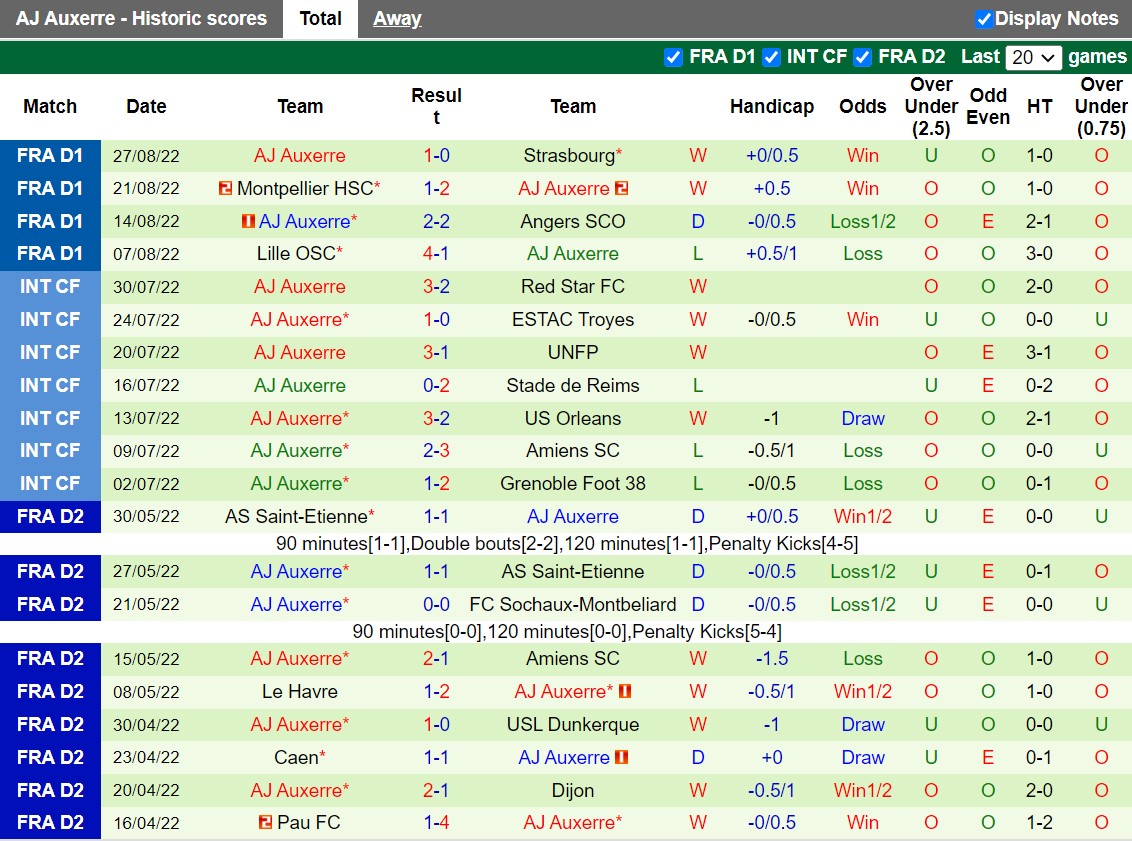Click the card icon after AJ Auxerre in Caen row
1132x841 pixels.
point(622,758)
